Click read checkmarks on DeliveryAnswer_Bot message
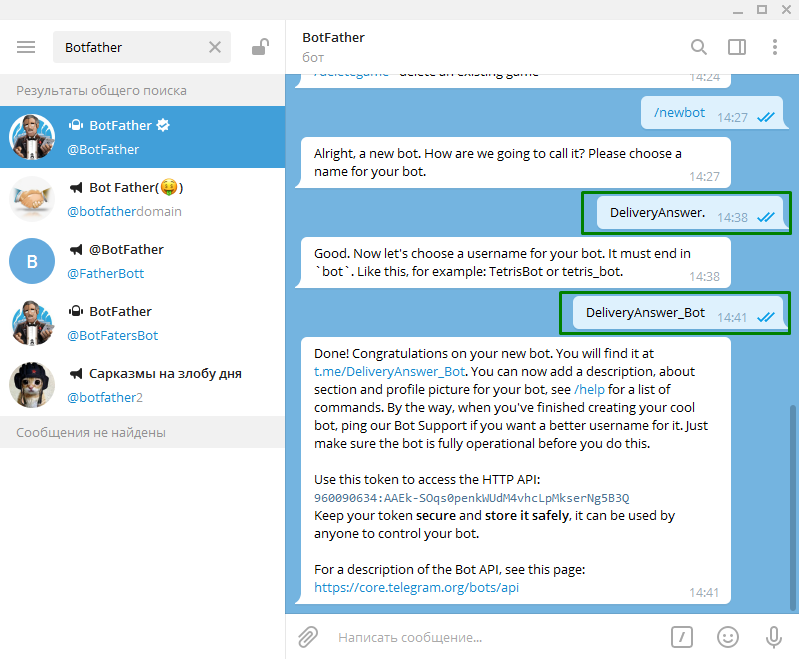Viewport: 799px width, 659px height. (x=765, y=317)
